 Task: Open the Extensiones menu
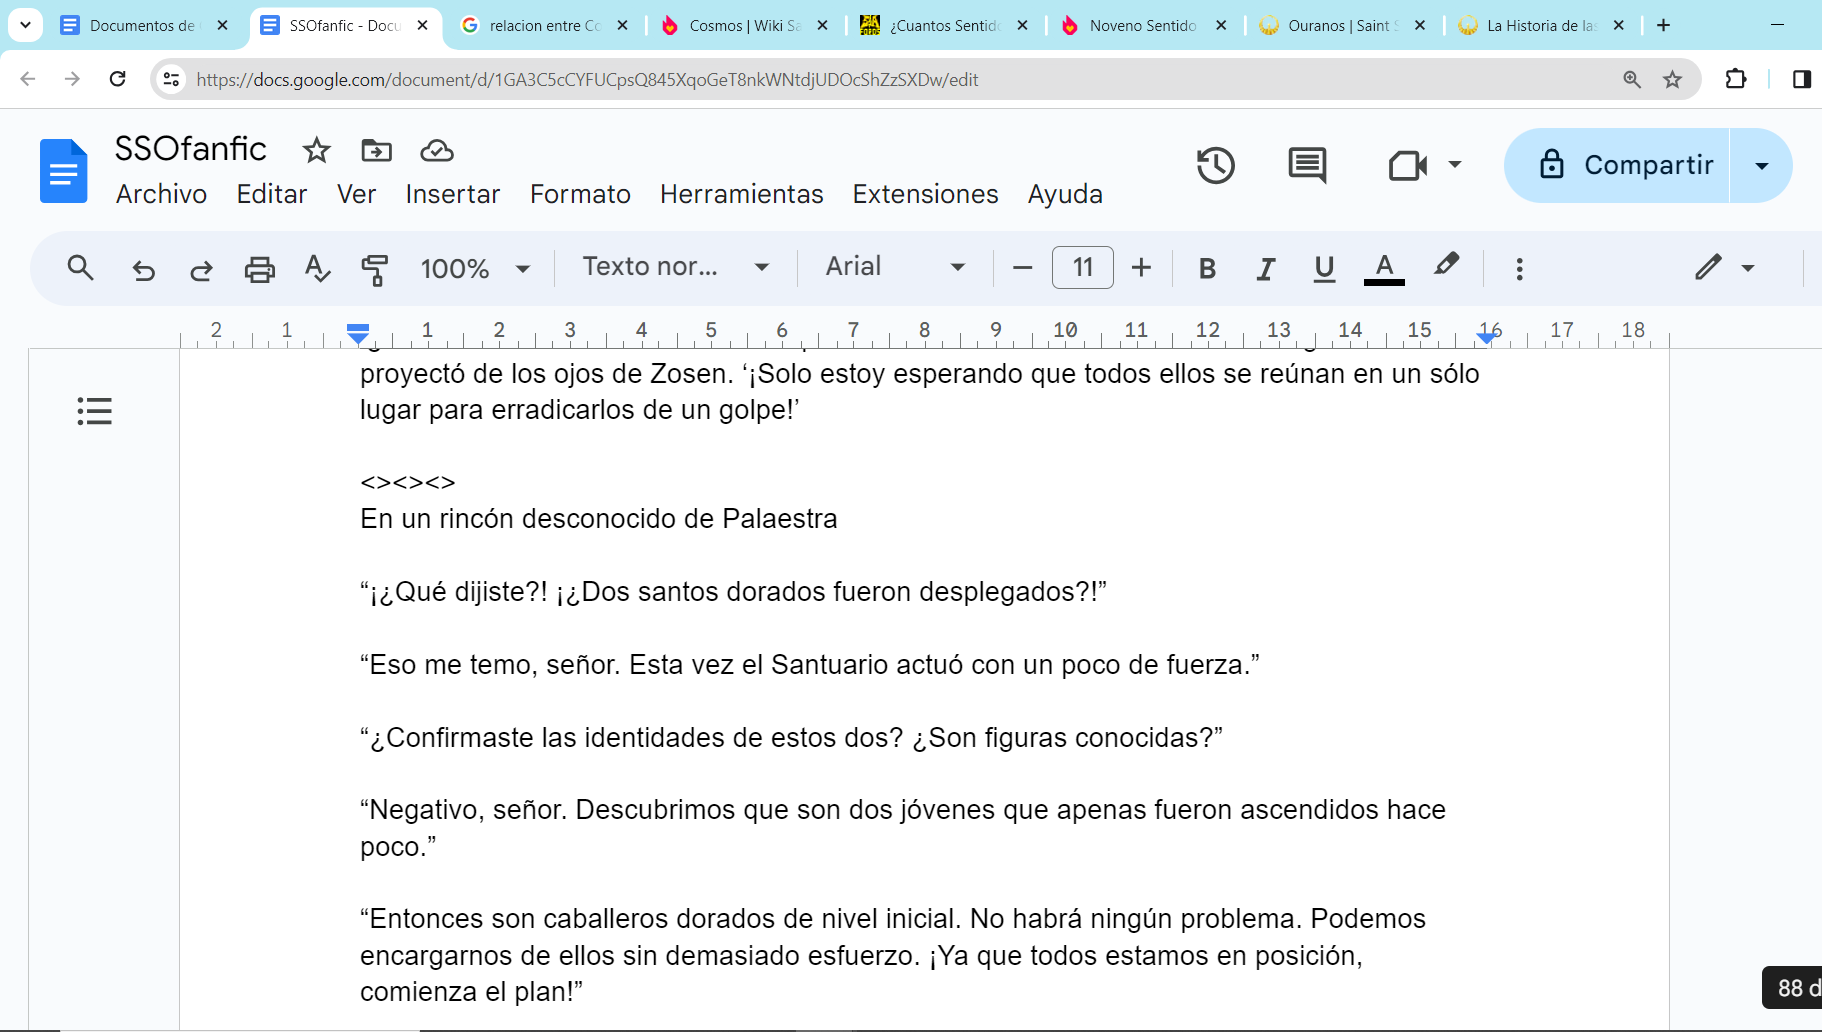pyautogui.click(x=925, y=194)
